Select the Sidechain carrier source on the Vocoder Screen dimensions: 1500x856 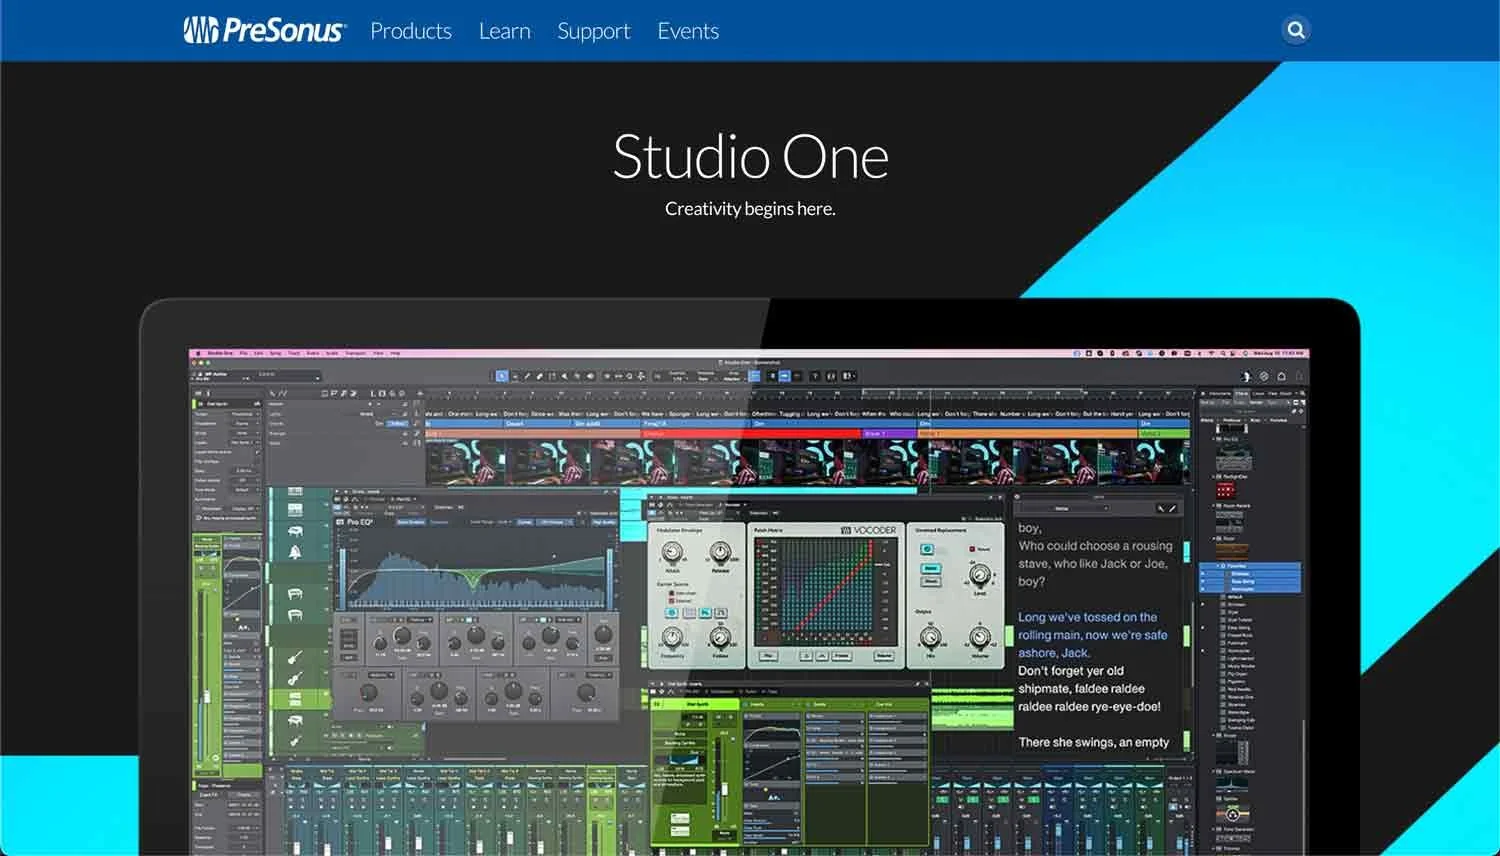pyautogui.click(x=672, y=593)
